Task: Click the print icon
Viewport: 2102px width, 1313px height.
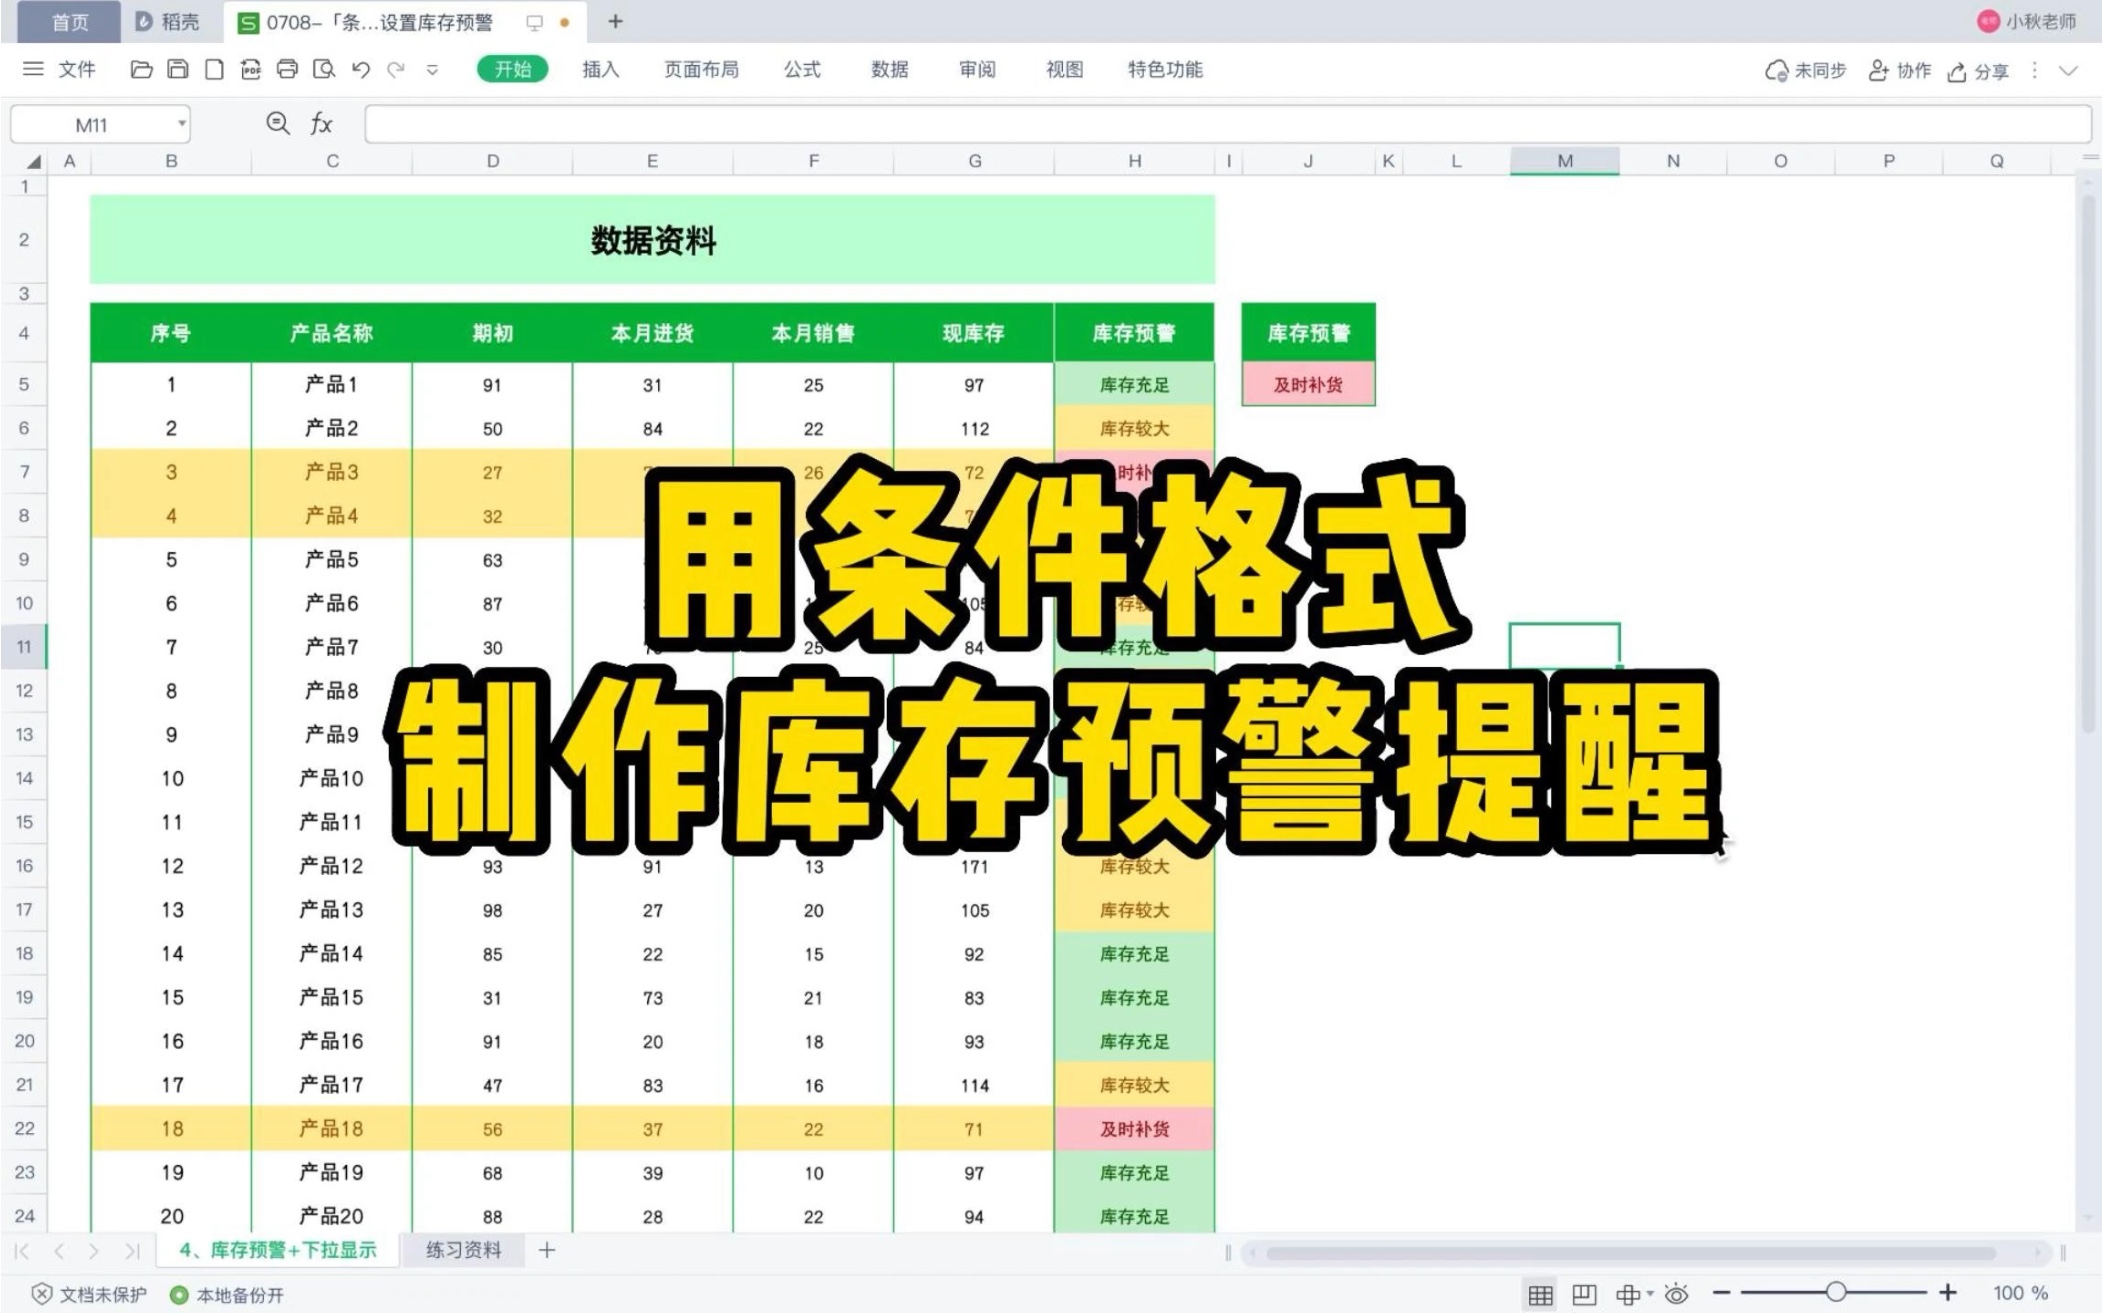Action: point(287,69)
